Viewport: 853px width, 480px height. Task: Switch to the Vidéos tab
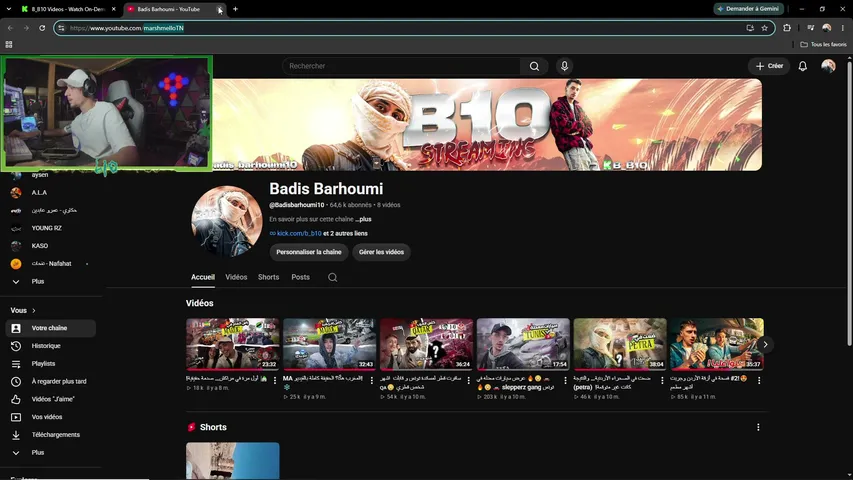(x=236, y=277)
